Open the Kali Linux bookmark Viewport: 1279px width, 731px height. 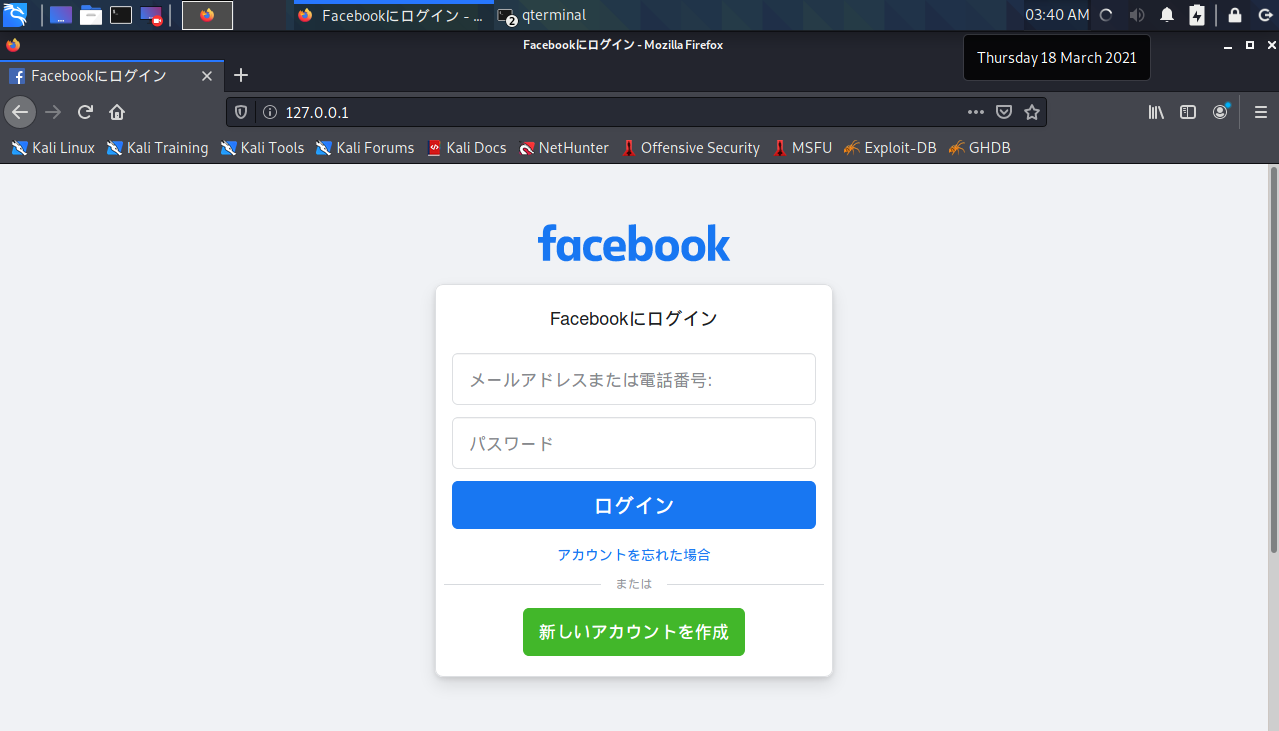tap(53, 148)
